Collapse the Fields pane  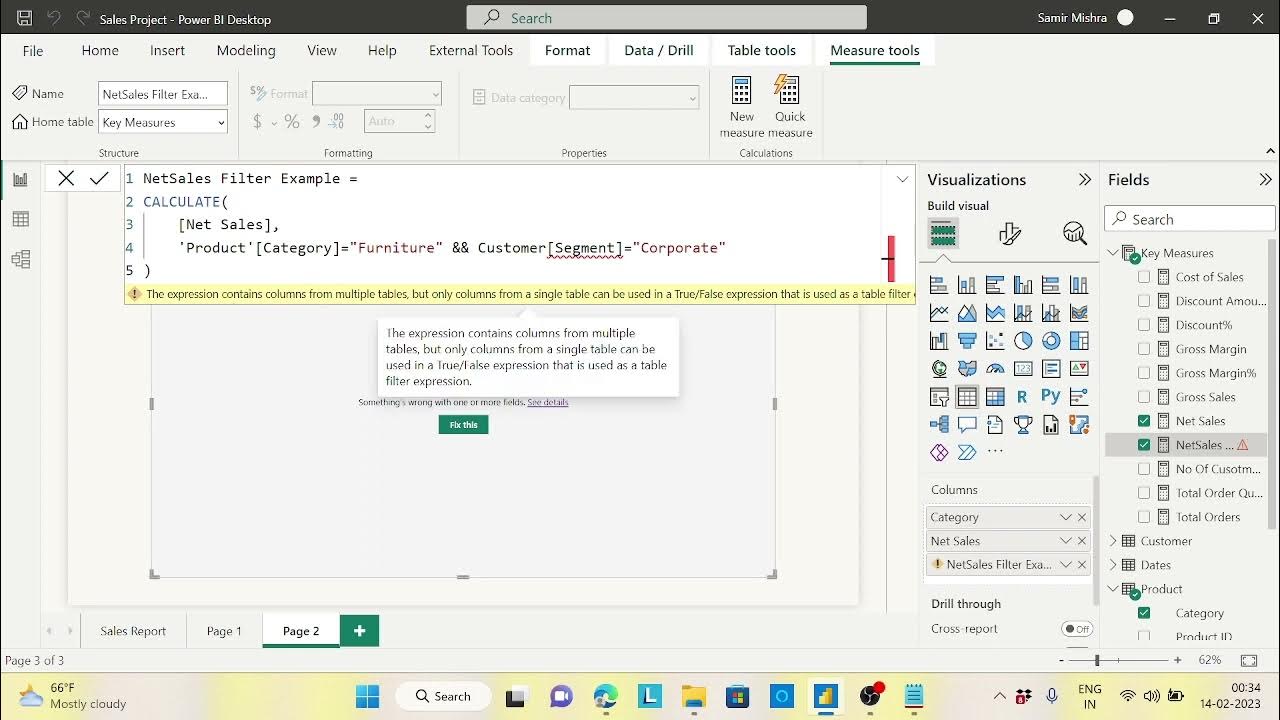1265,180
